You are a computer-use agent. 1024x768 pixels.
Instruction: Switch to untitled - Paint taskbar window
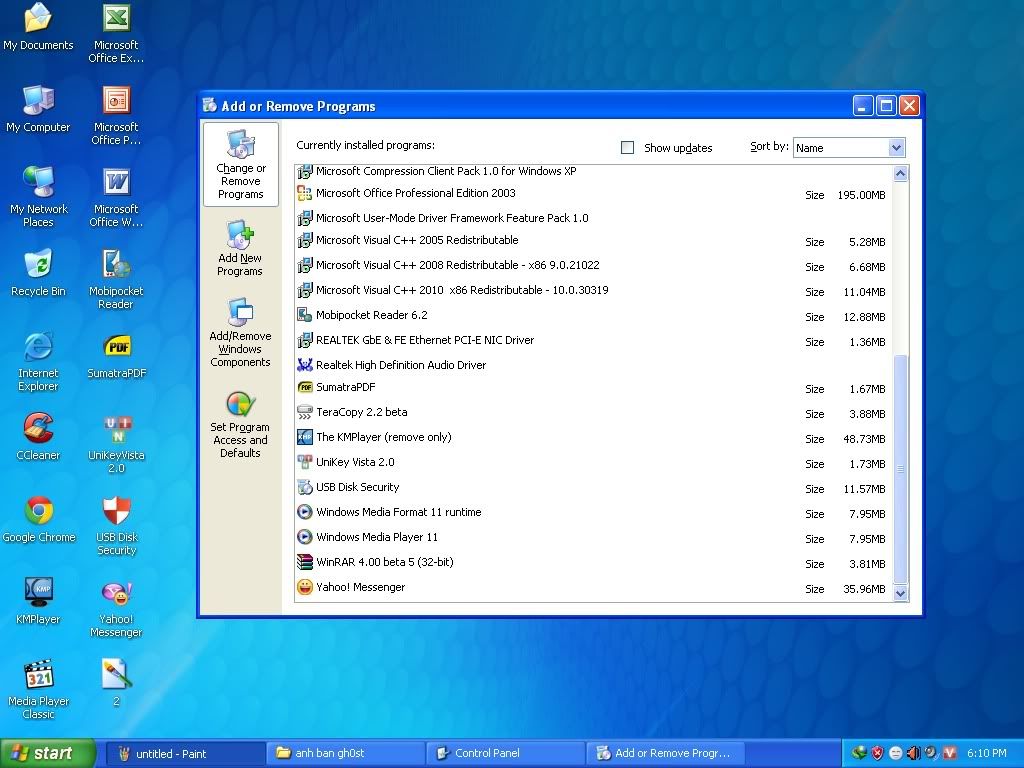(184, 754)
